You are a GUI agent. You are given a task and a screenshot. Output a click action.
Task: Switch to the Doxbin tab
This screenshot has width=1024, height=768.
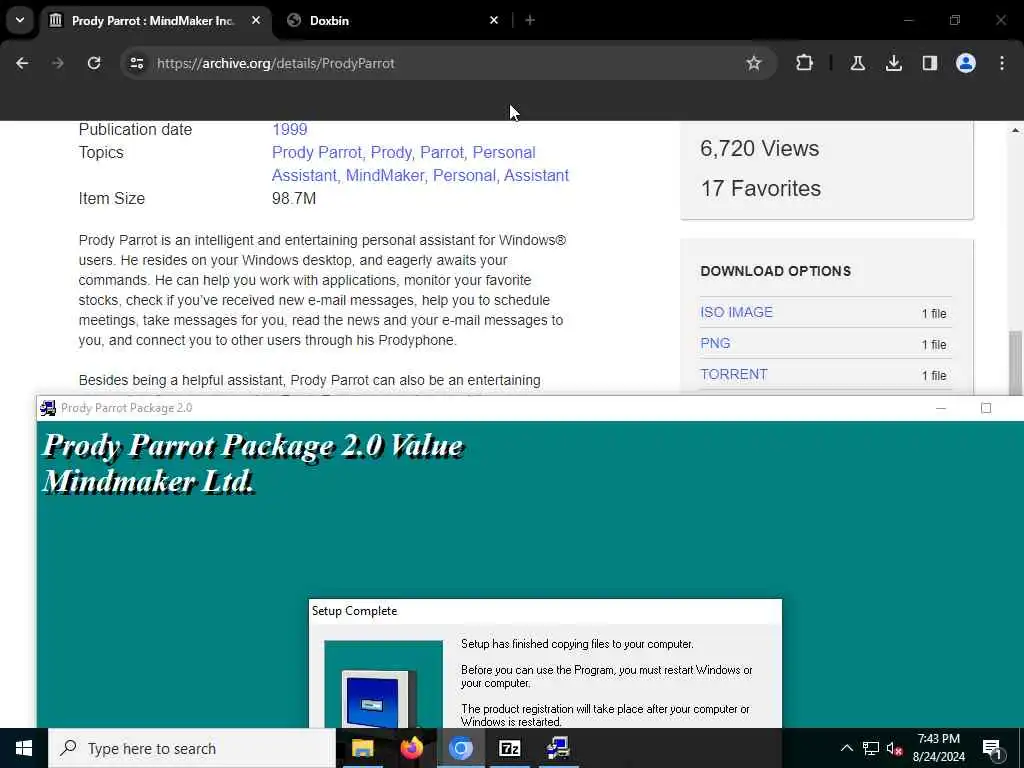click(x=392, y=21)
